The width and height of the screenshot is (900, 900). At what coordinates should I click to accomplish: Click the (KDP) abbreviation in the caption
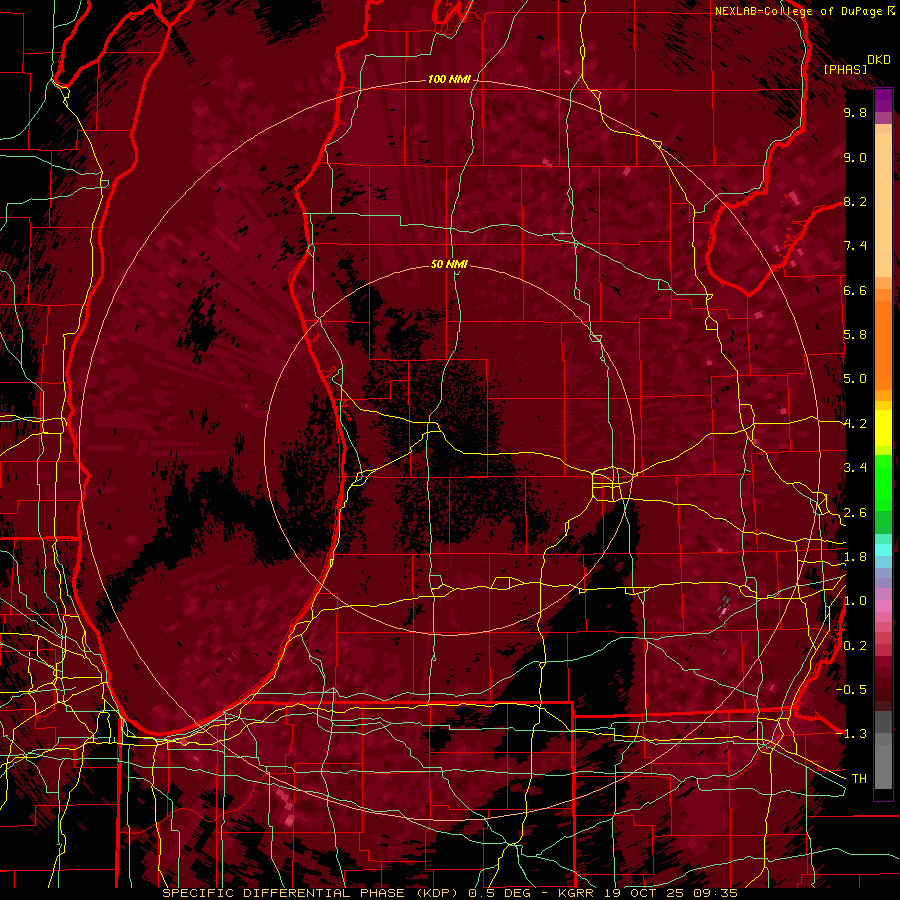(x=437, y=893)
